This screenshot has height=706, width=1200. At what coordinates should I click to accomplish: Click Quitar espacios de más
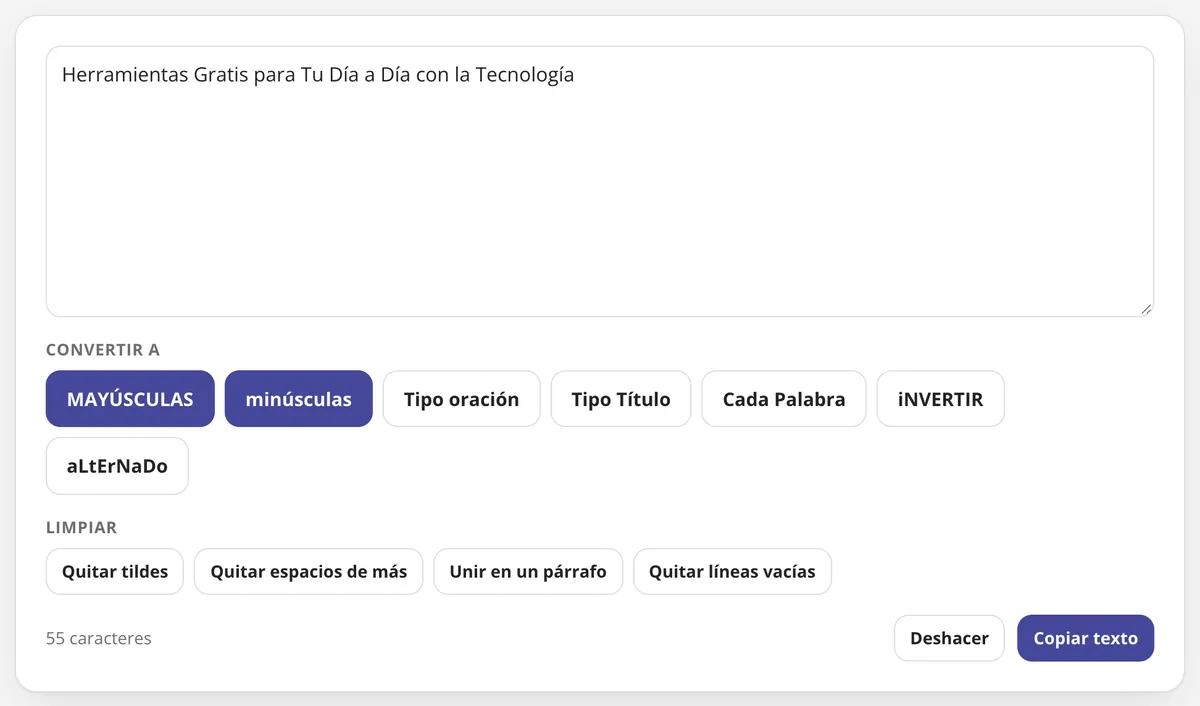pos(309,572)
